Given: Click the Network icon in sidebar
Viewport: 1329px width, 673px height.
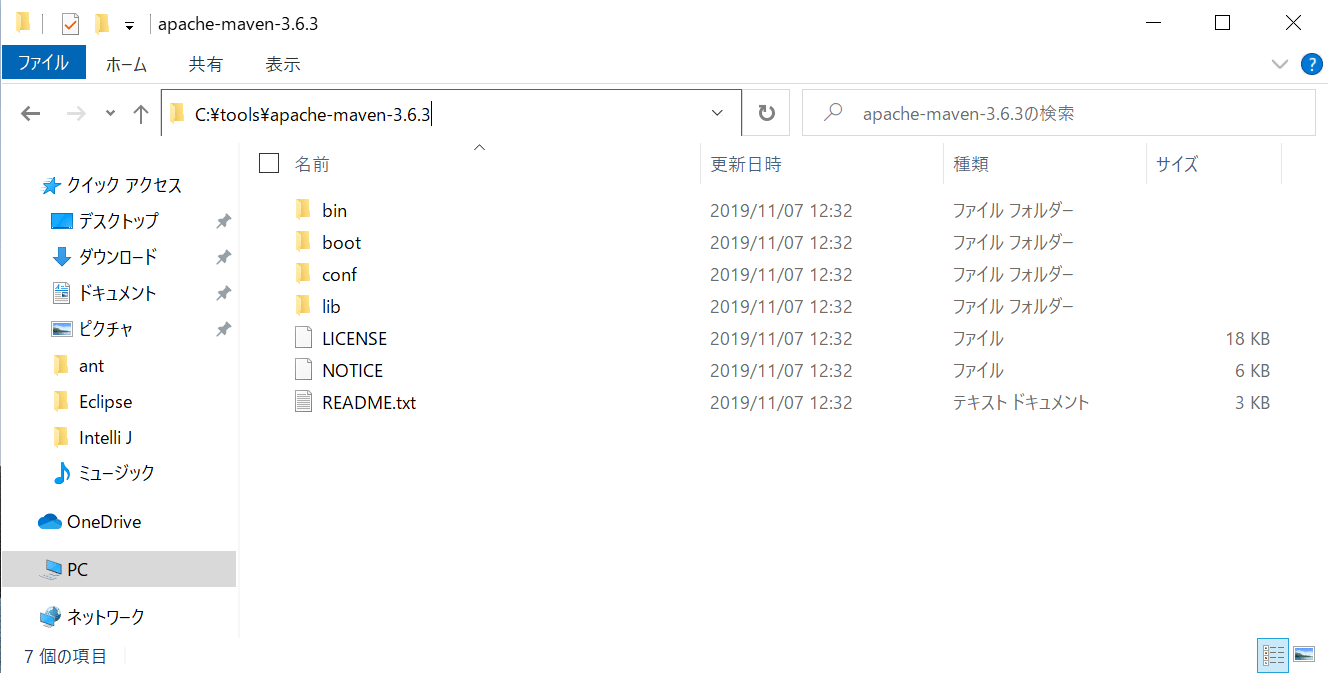Looking at the screenshot, I should (50, 617).
